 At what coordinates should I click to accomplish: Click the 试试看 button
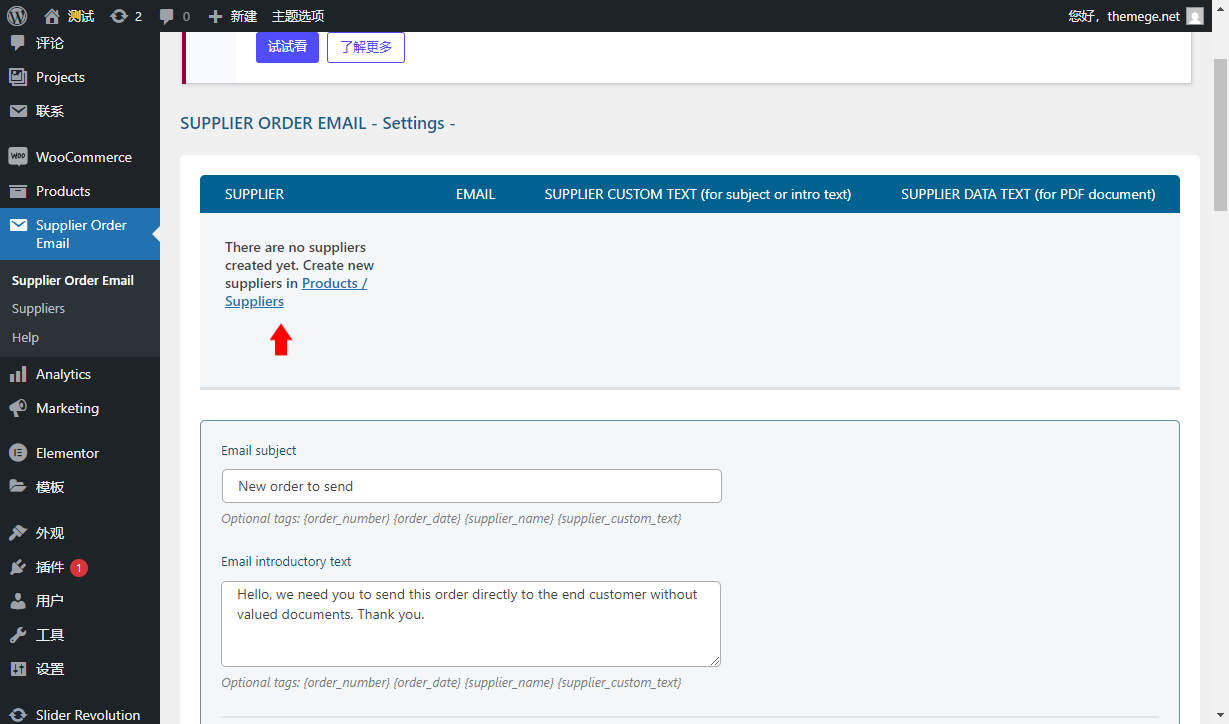tap(287, 47)
